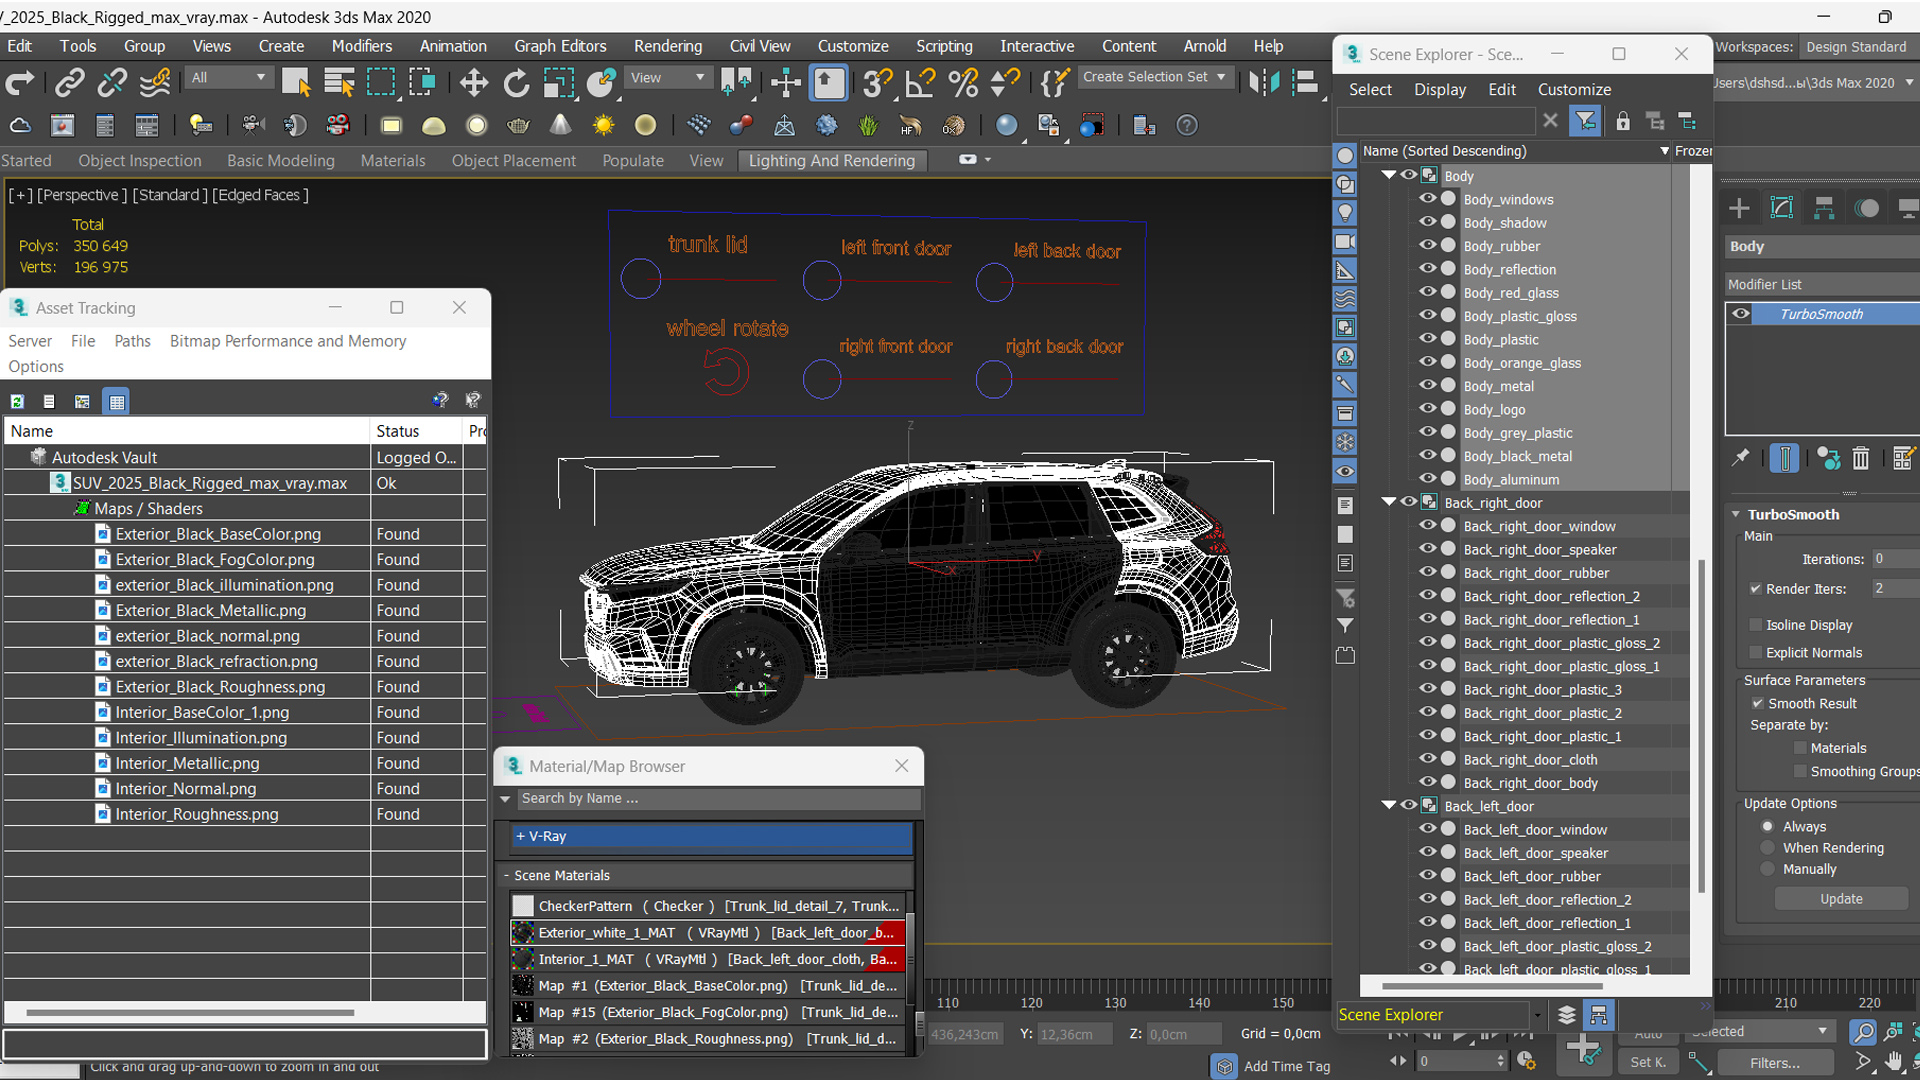This screenshot has width=1920, height=1080.
Task: Click the Modifier List field
Action: click(1822, 284)
